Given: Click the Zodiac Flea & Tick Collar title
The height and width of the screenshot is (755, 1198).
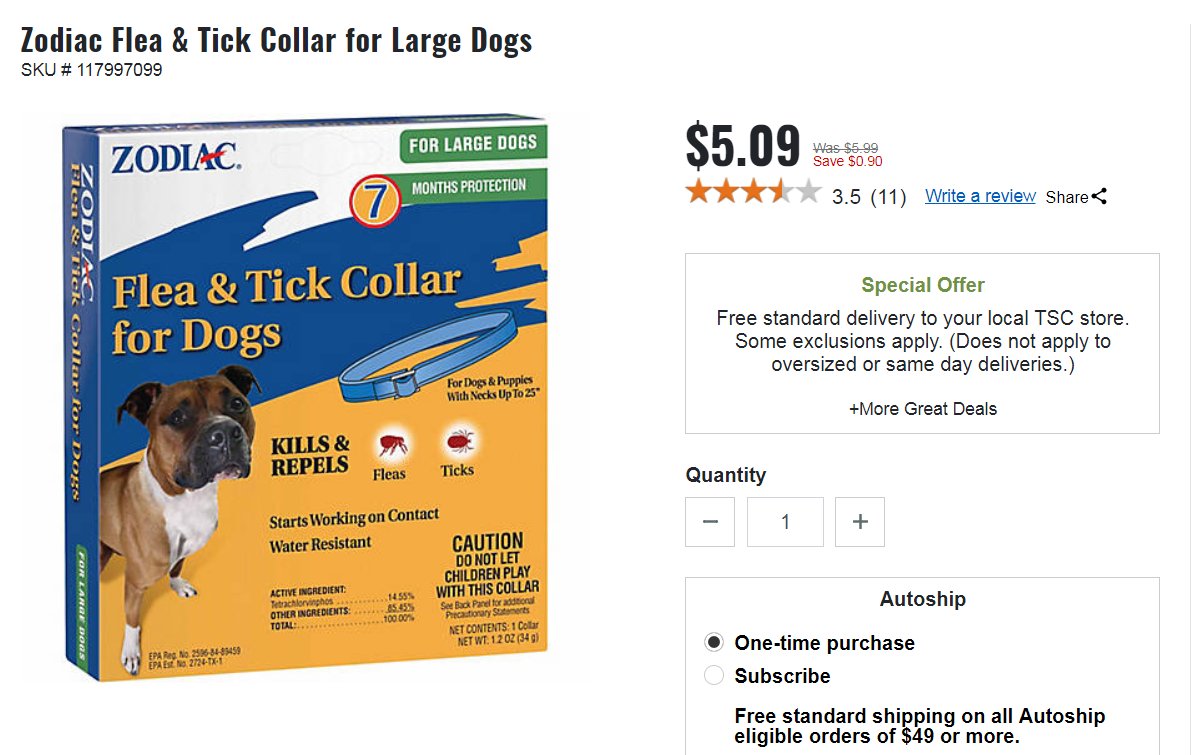Looking at the screenshot, I should (276, 41).
